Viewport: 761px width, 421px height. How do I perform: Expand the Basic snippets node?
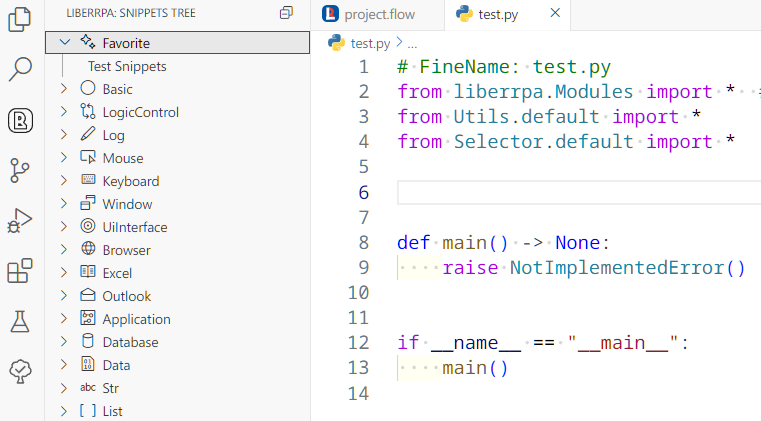coord(64,88)
